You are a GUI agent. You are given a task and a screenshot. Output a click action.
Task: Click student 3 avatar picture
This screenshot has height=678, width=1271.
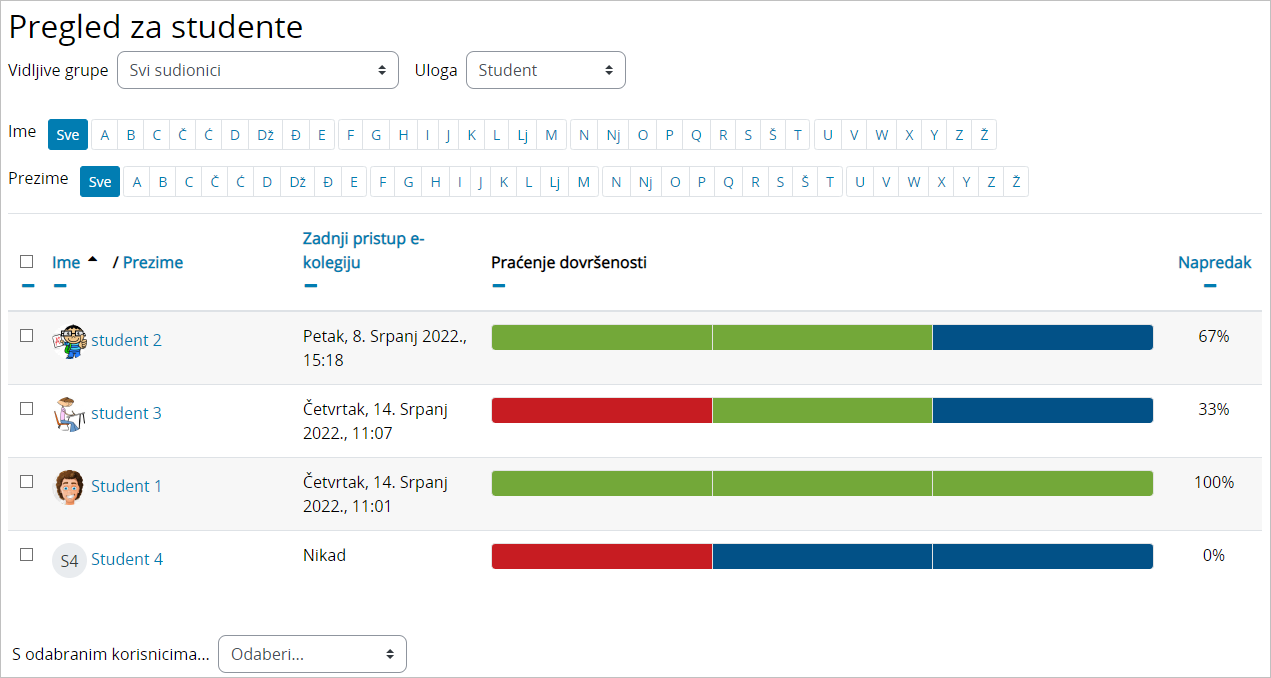[x=69, y=414]
